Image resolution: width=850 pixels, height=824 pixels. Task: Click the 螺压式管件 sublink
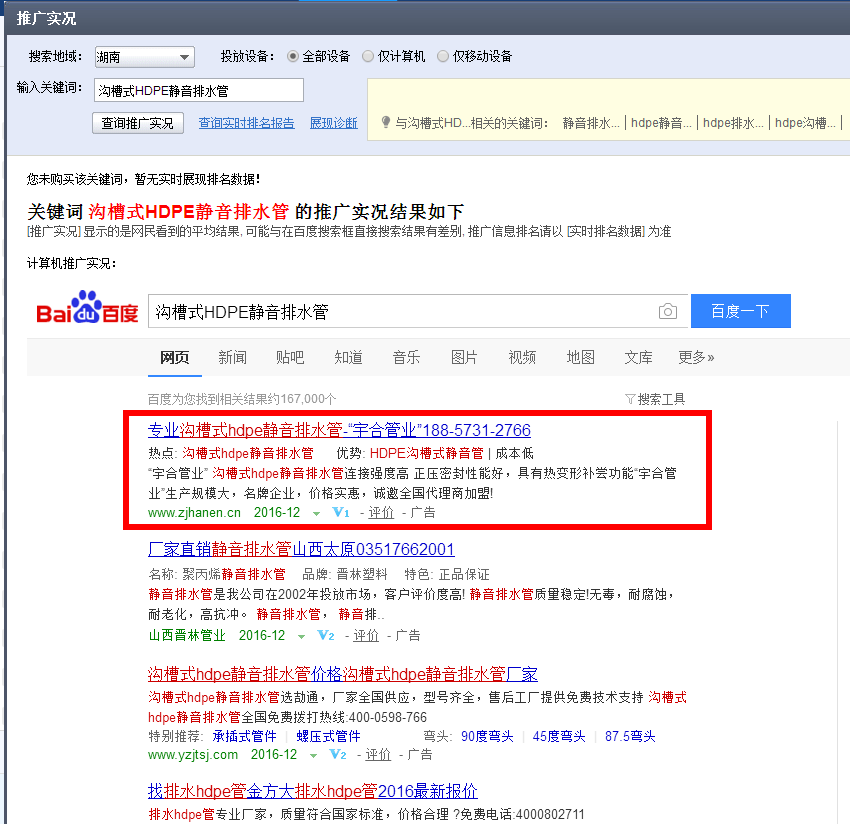click(x=329, y=736)
